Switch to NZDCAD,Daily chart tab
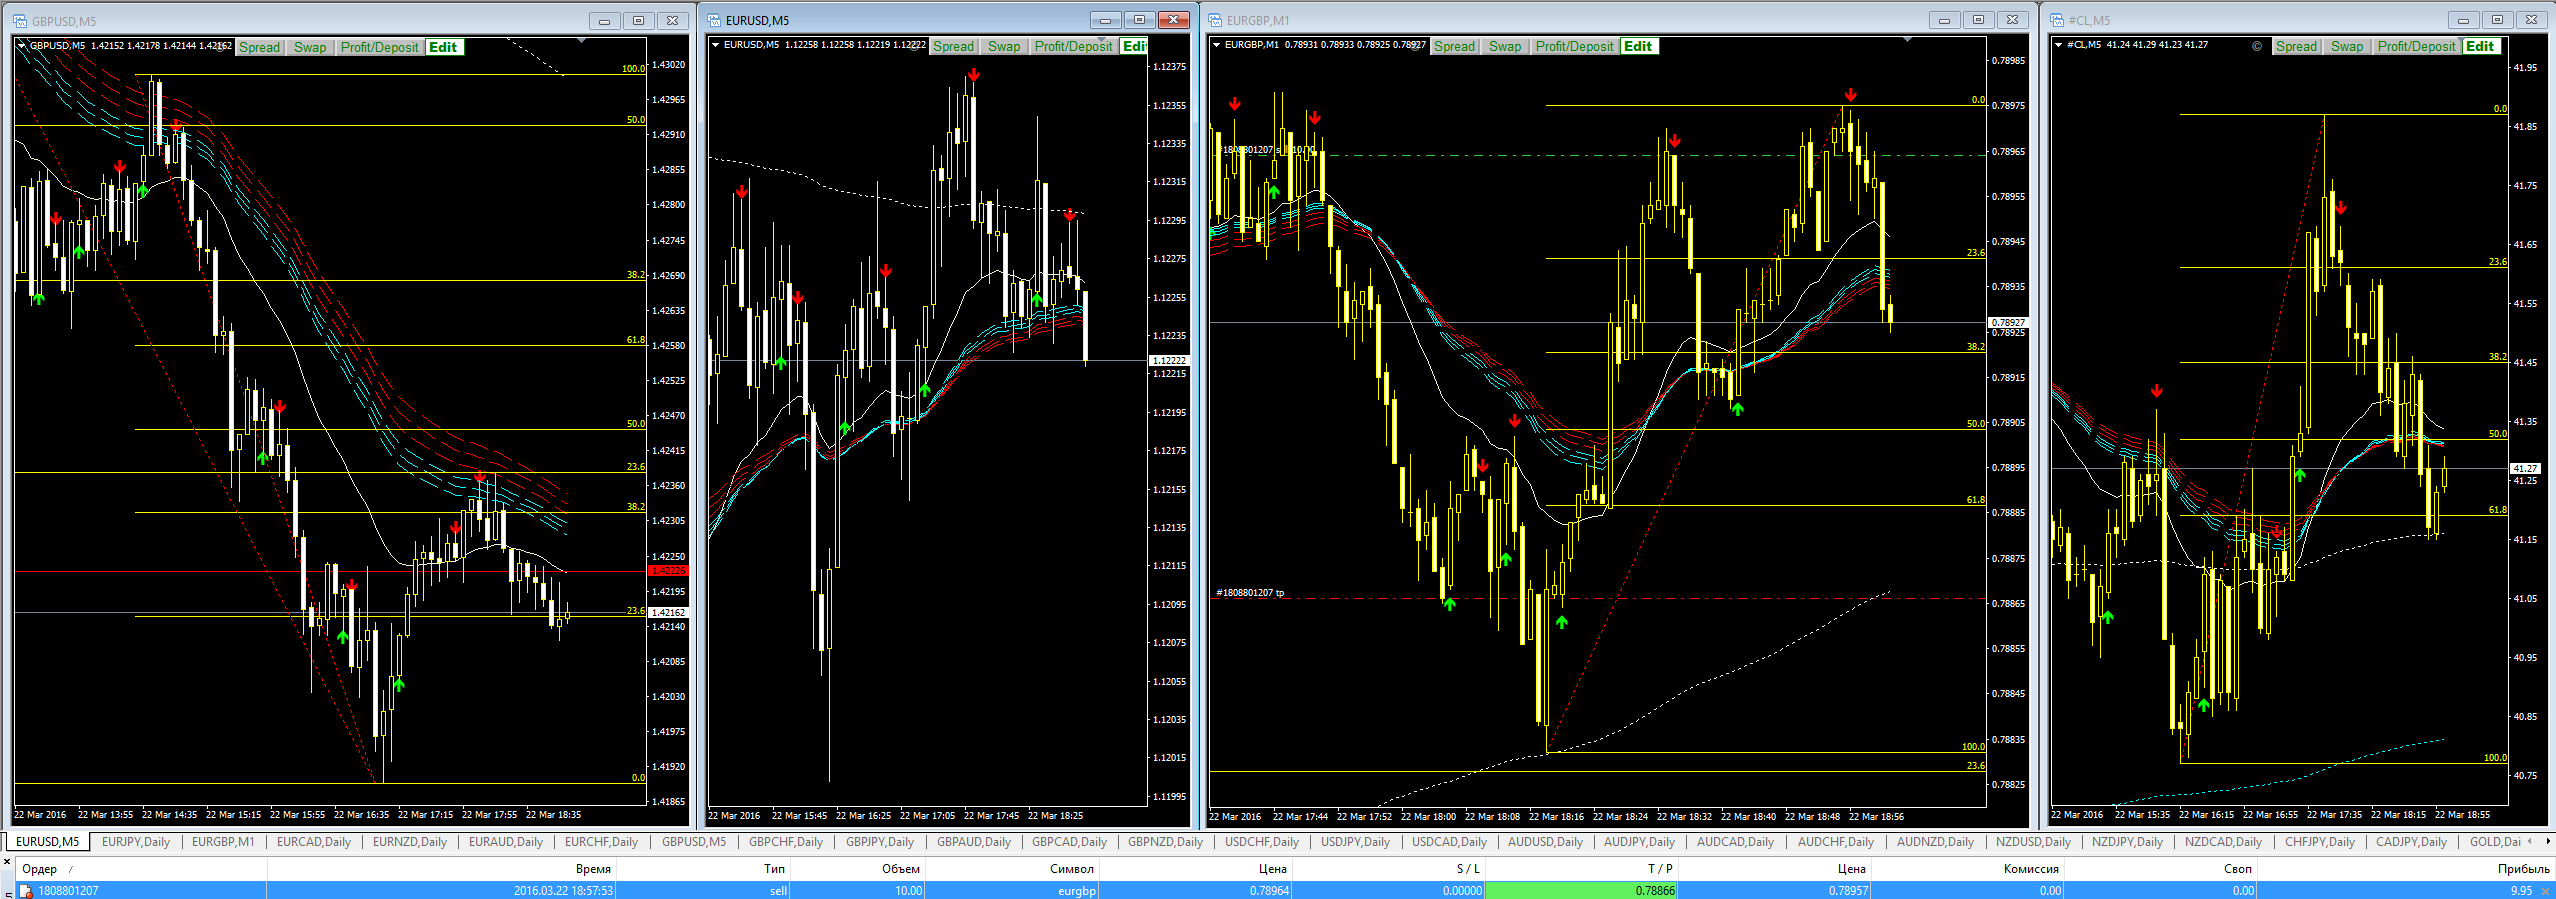 coord(2224,841)
